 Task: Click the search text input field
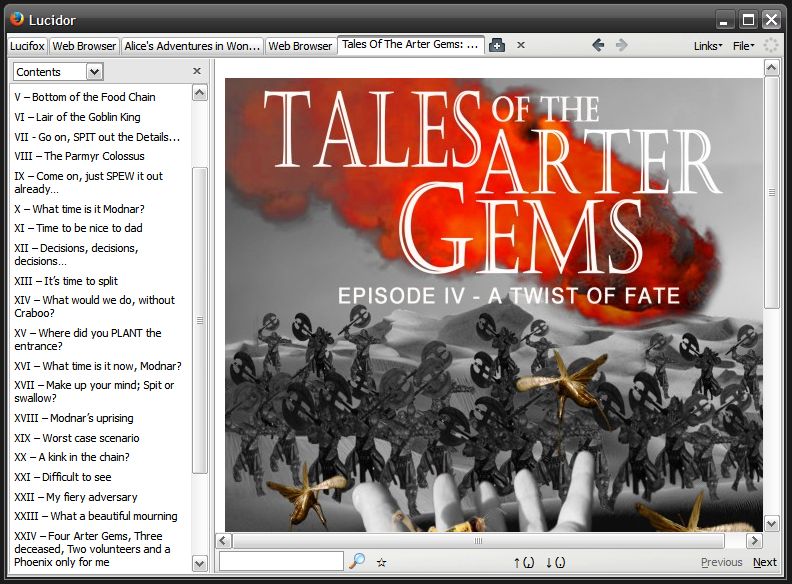[281, 561]
